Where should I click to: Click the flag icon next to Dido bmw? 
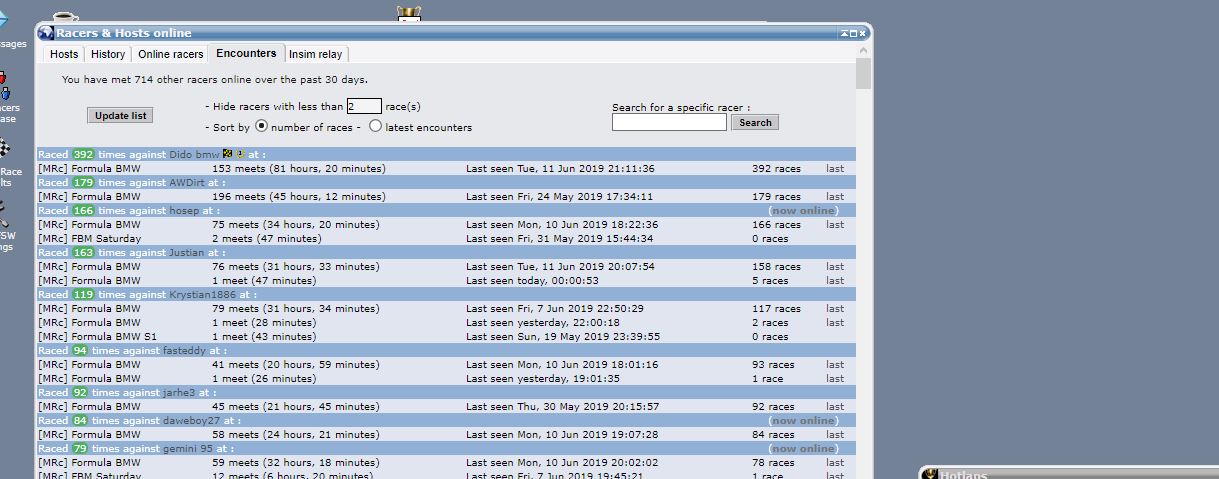click(227, 154)
